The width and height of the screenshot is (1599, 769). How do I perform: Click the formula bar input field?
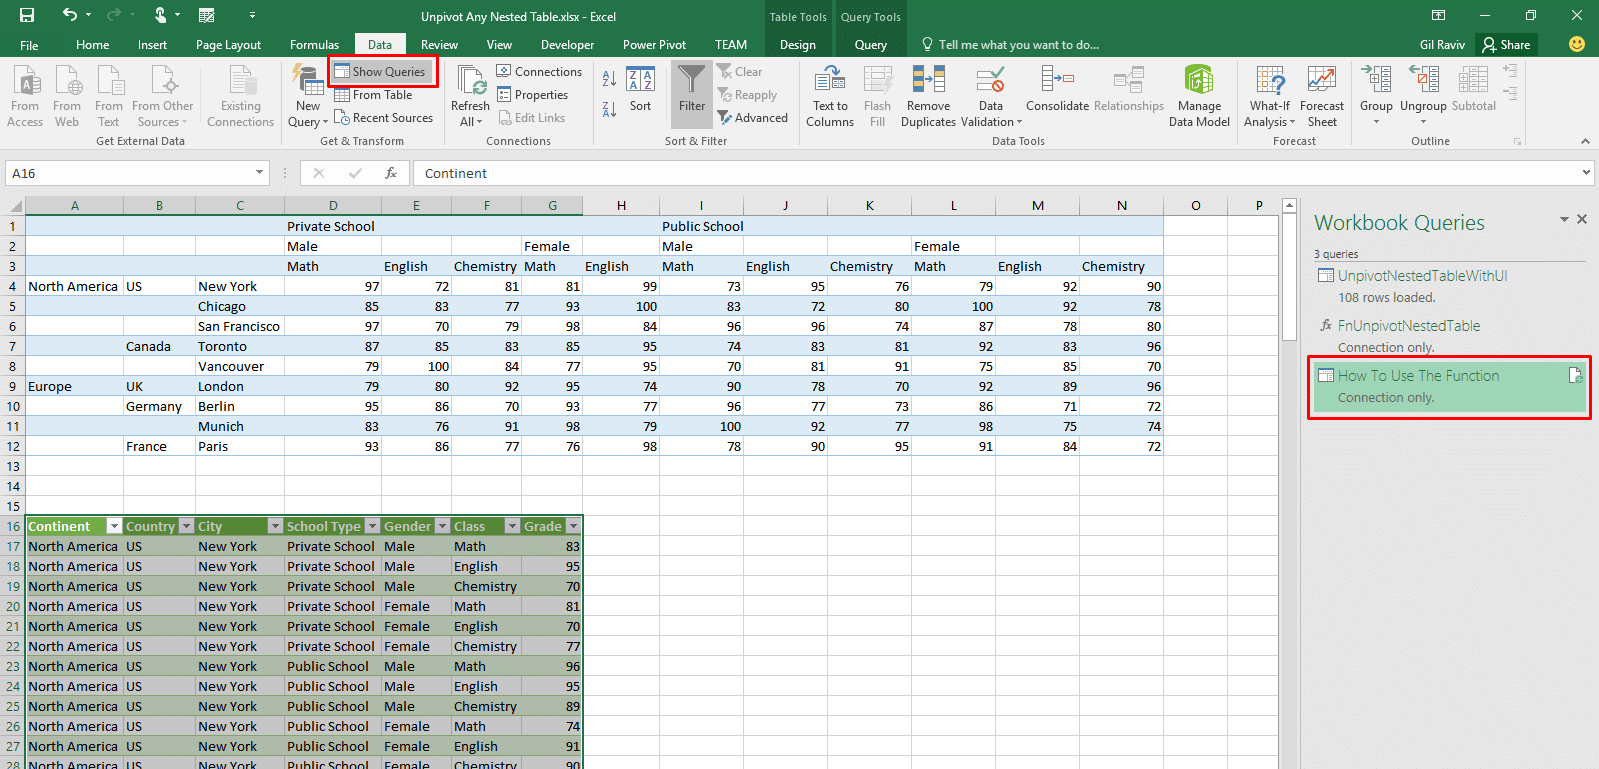point(998,173)
